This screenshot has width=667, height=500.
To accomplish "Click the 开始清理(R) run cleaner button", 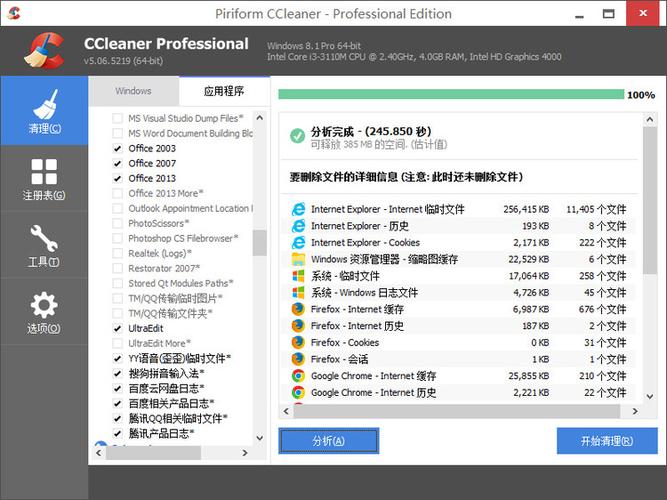I will [x=607, y=441].
